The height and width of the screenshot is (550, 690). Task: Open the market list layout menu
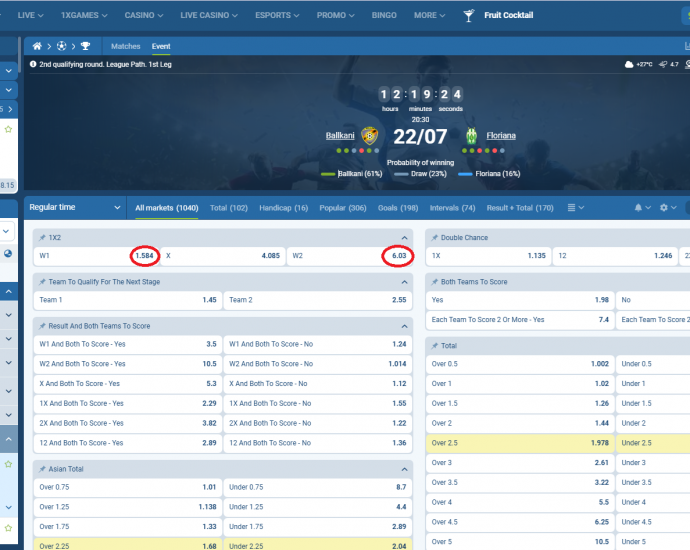pyautogui.click(x=576, y=208)
